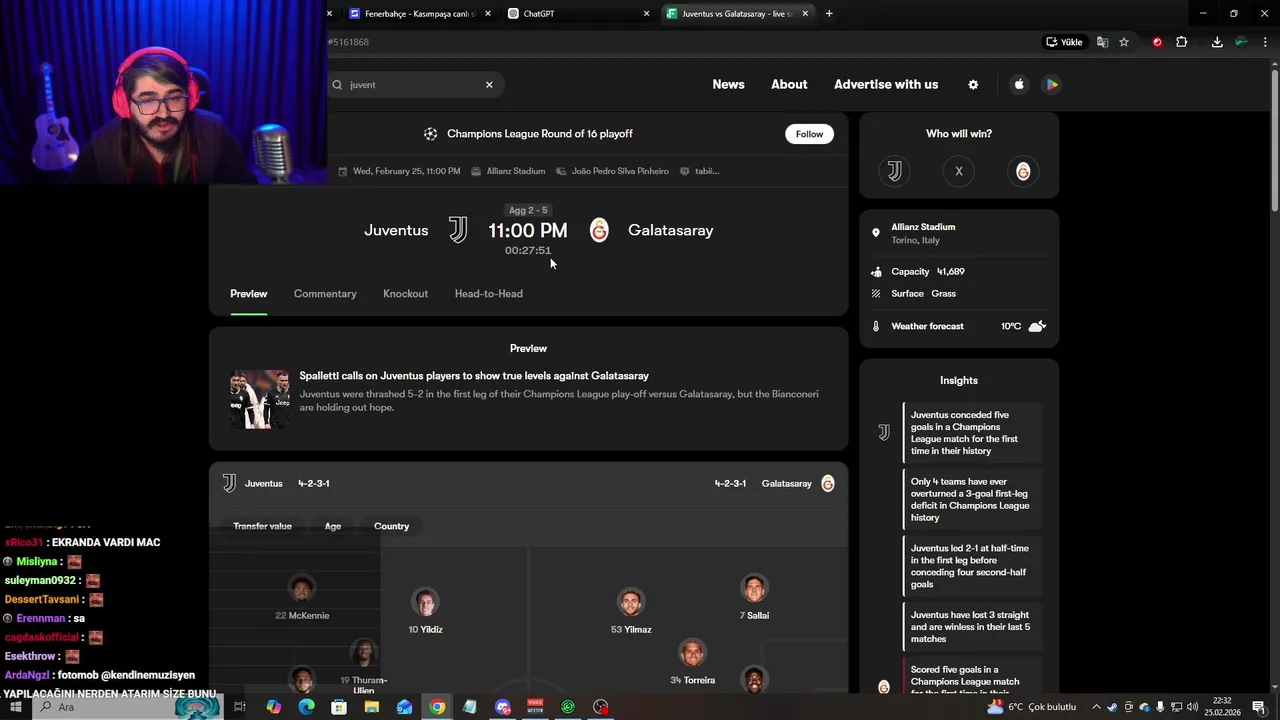
Task: Open the Preview match tab
Action: click(x=248, y=294)
